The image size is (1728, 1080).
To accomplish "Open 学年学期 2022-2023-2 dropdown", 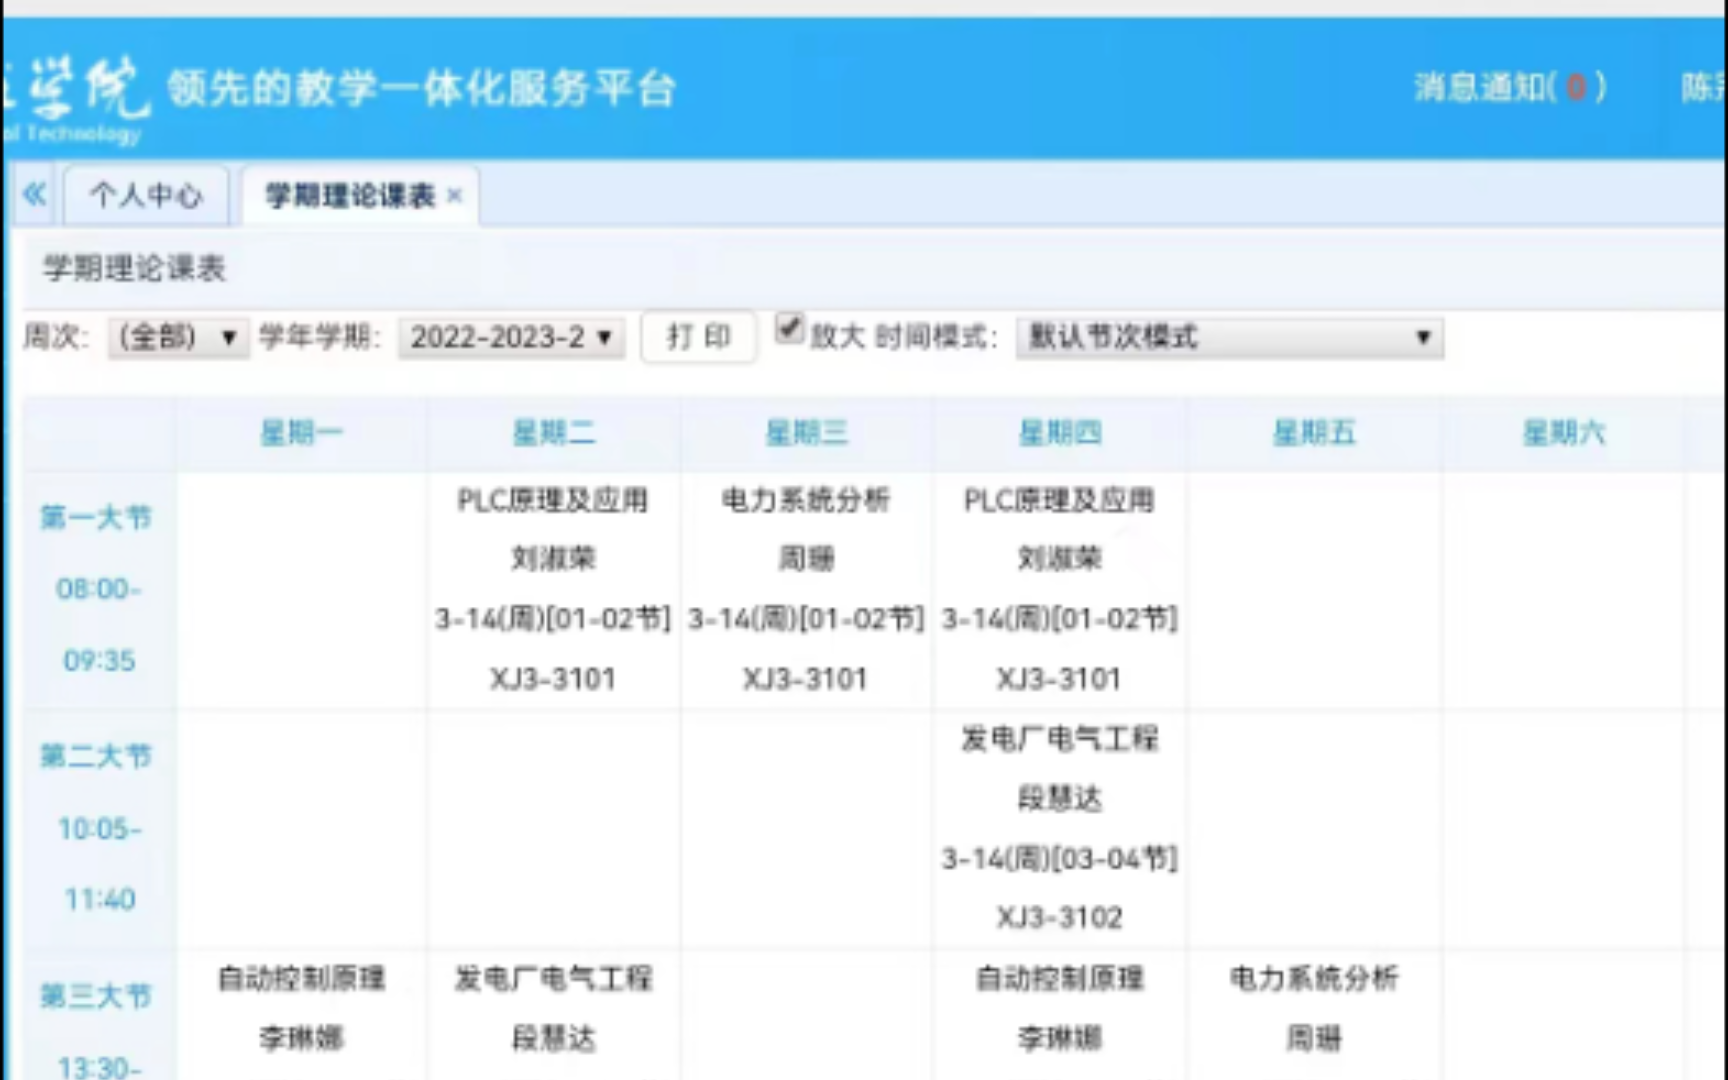I will (511, 337).
